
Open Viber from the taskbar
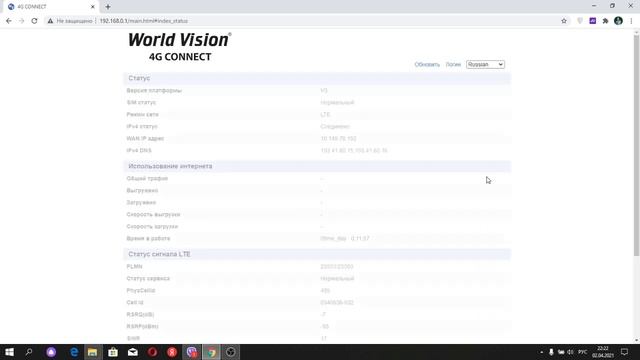click(x=192, y=352)
